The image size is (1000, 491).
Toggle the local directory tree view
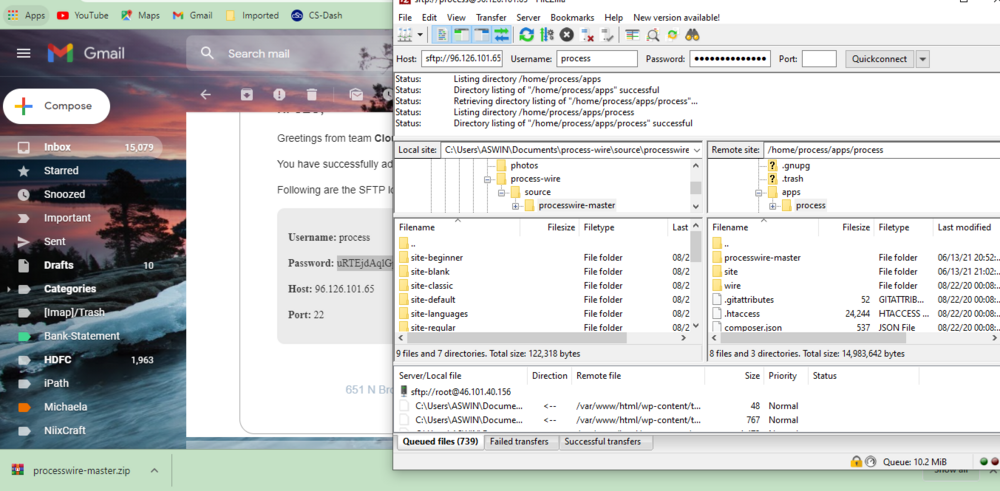click(x=462, y=35)
